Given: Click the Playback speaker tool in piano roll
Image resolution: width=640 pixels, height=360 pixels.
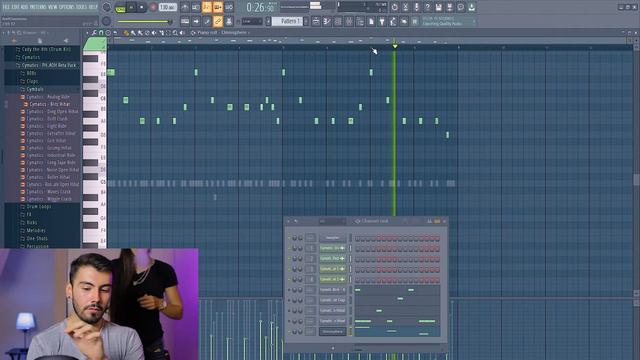Looking at the screenshot, I should [x=182, y=33].
